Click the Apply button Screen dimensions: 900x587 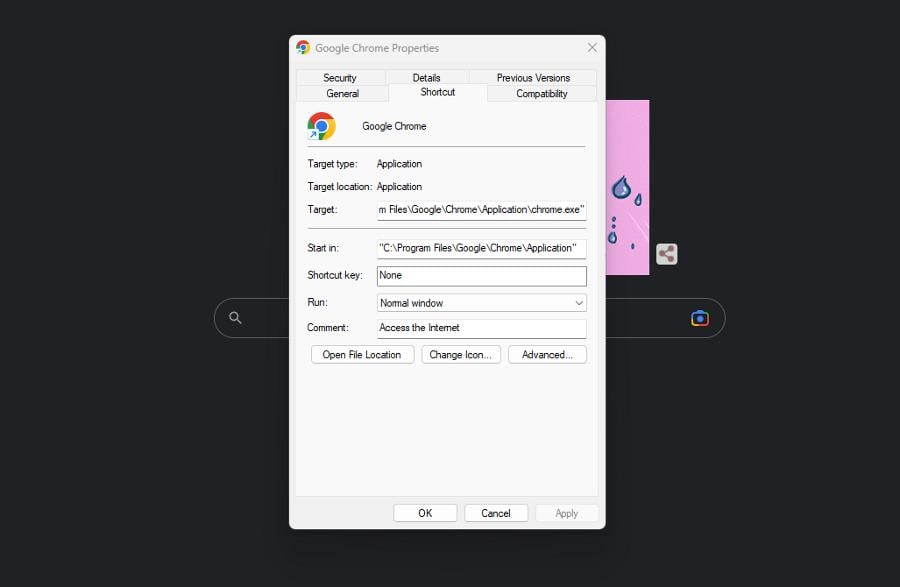point(567,513)
